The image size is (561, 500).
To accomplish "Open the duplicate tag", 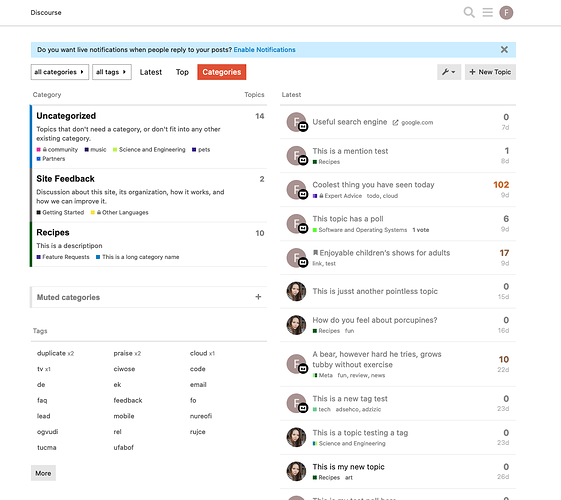I will point(51,353).
